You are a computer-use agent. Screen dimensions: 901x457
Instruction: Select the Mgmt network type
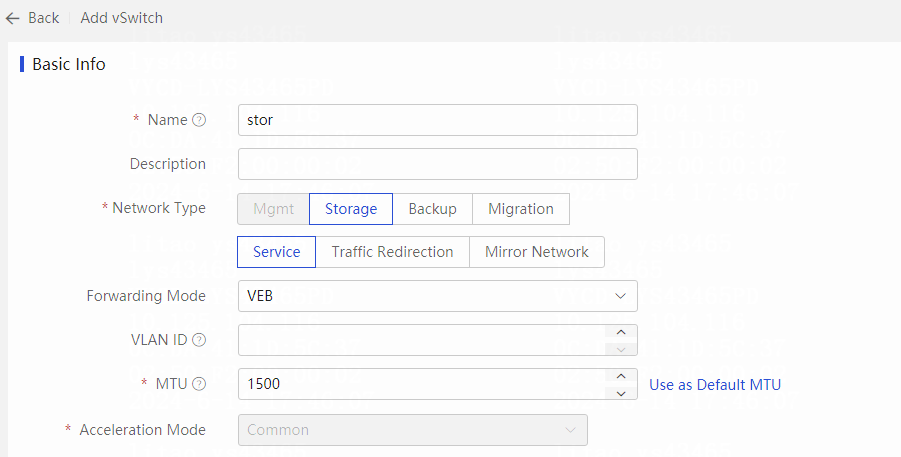coord(274,209)
